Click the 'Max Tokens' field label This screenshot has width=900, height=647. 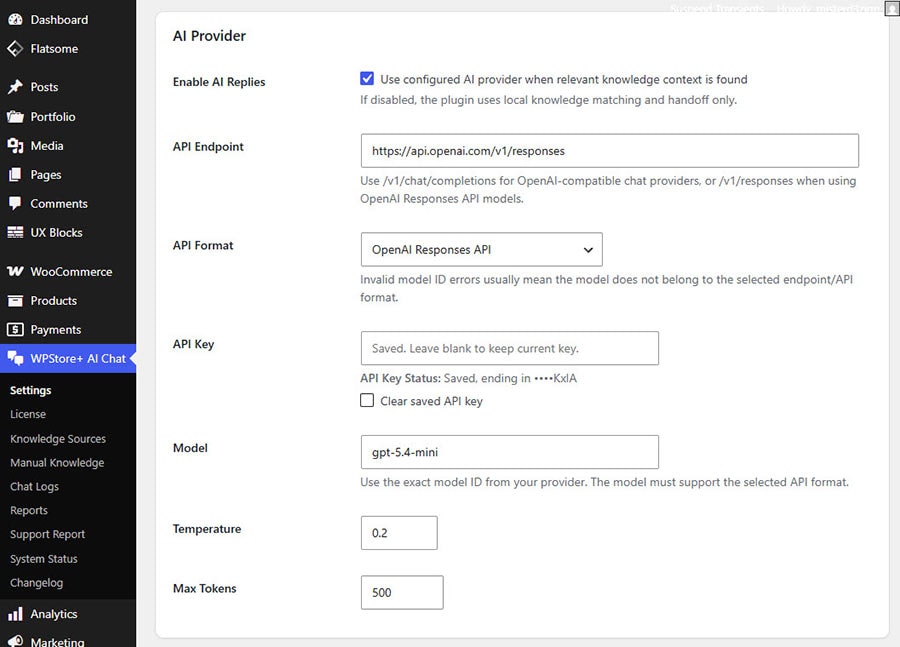click(x=204, y=588)
